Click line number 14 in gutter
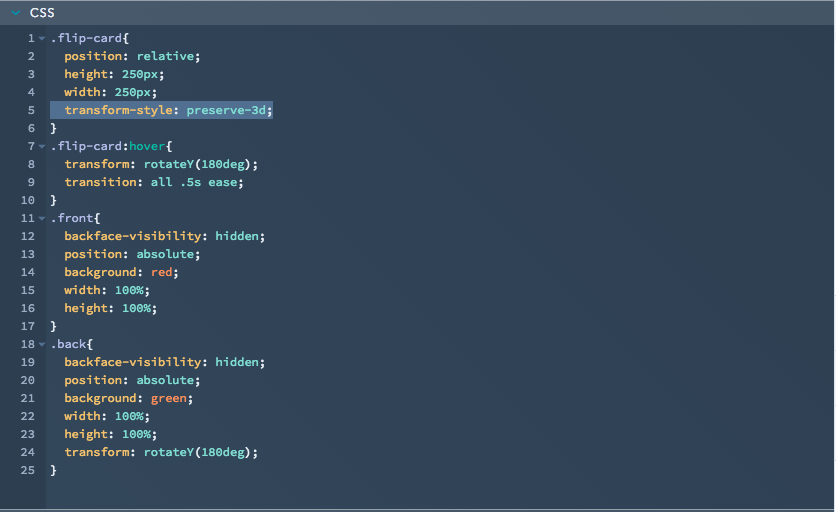The width and height of the screenshot is (836, 512). [x=28, y=273]
